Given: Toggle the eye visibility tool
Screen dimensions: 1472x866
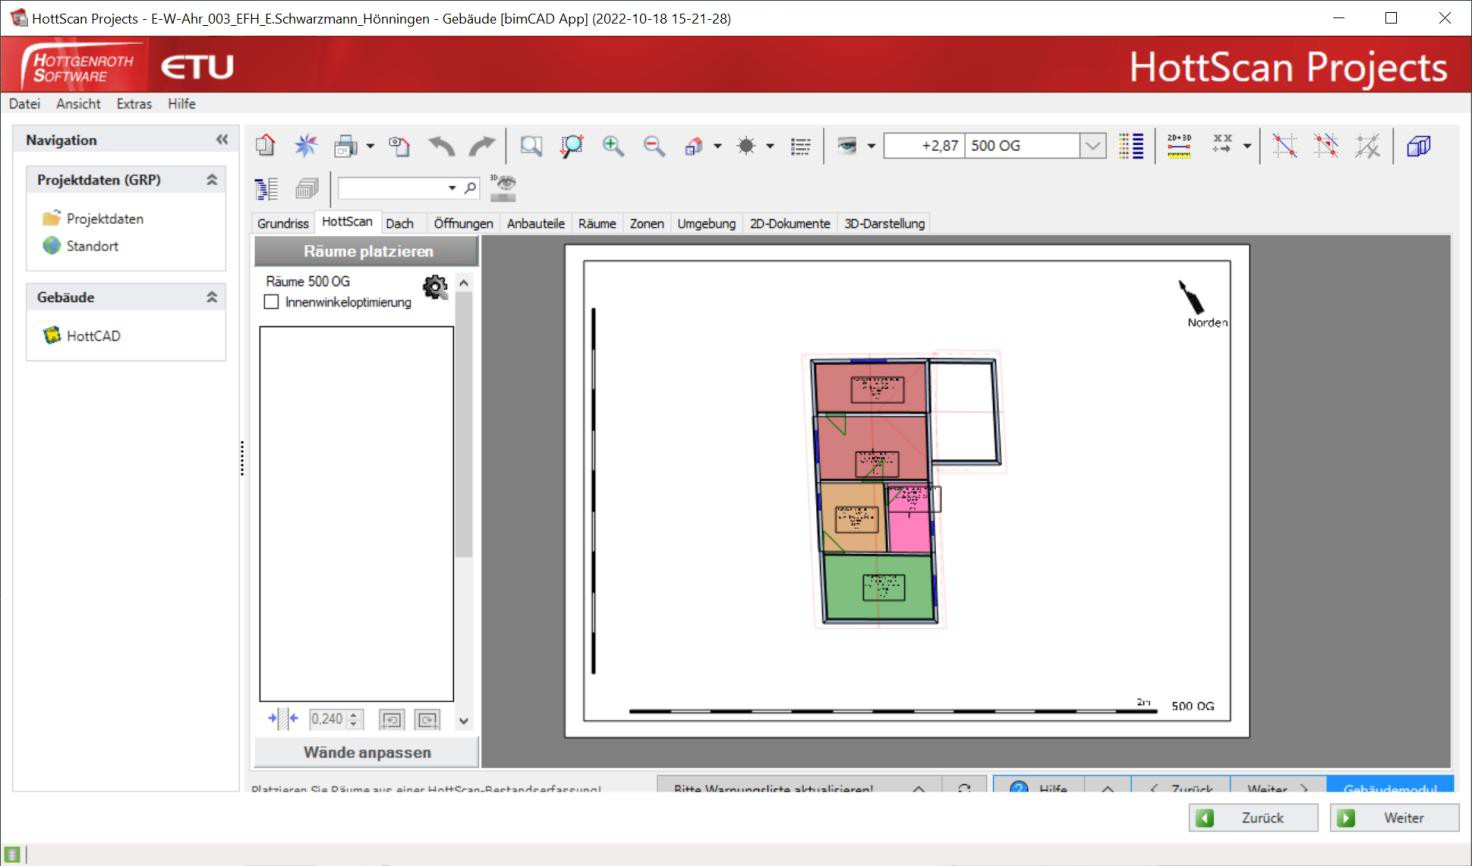Looking at the screenshot, I should click(847, 146).
